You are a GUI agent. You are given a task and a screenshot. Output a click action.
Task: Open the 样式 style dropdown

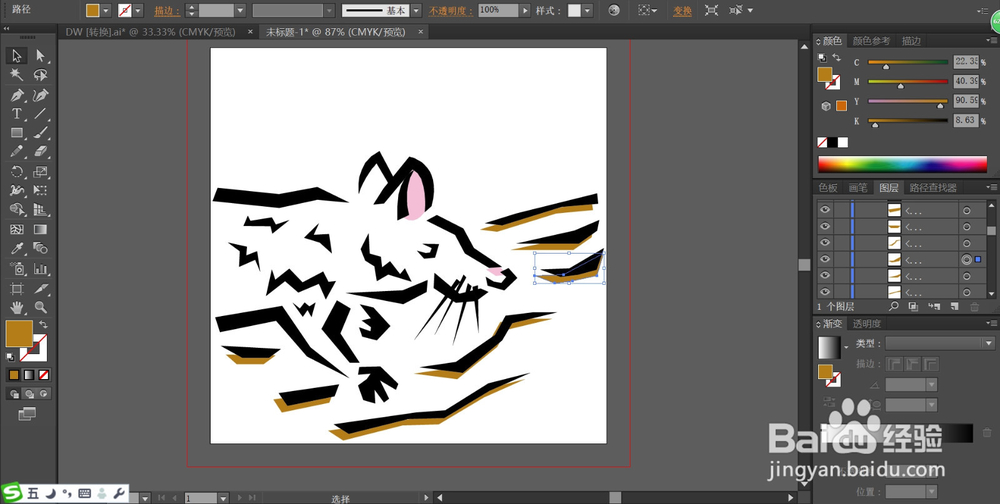tap(587, 11)
